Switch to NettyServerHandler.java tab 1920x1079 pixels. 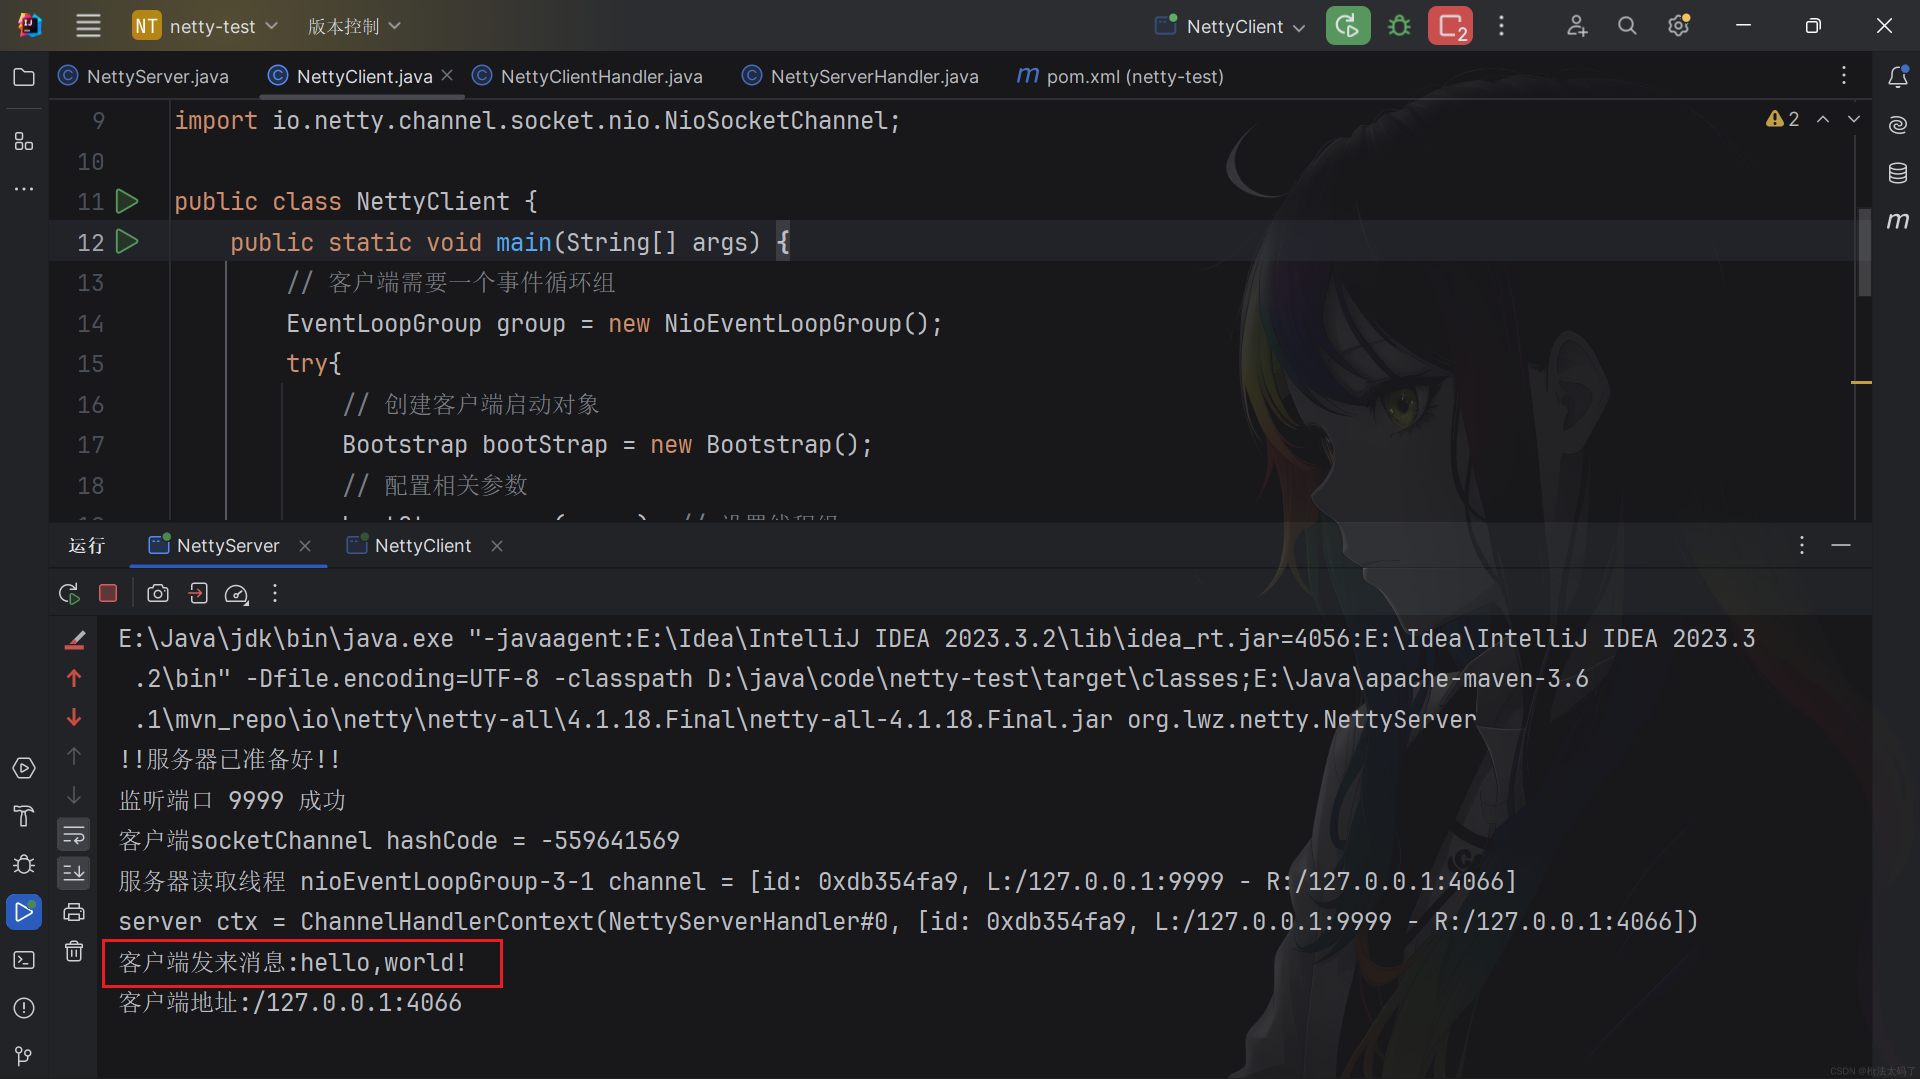click(861, 76)
